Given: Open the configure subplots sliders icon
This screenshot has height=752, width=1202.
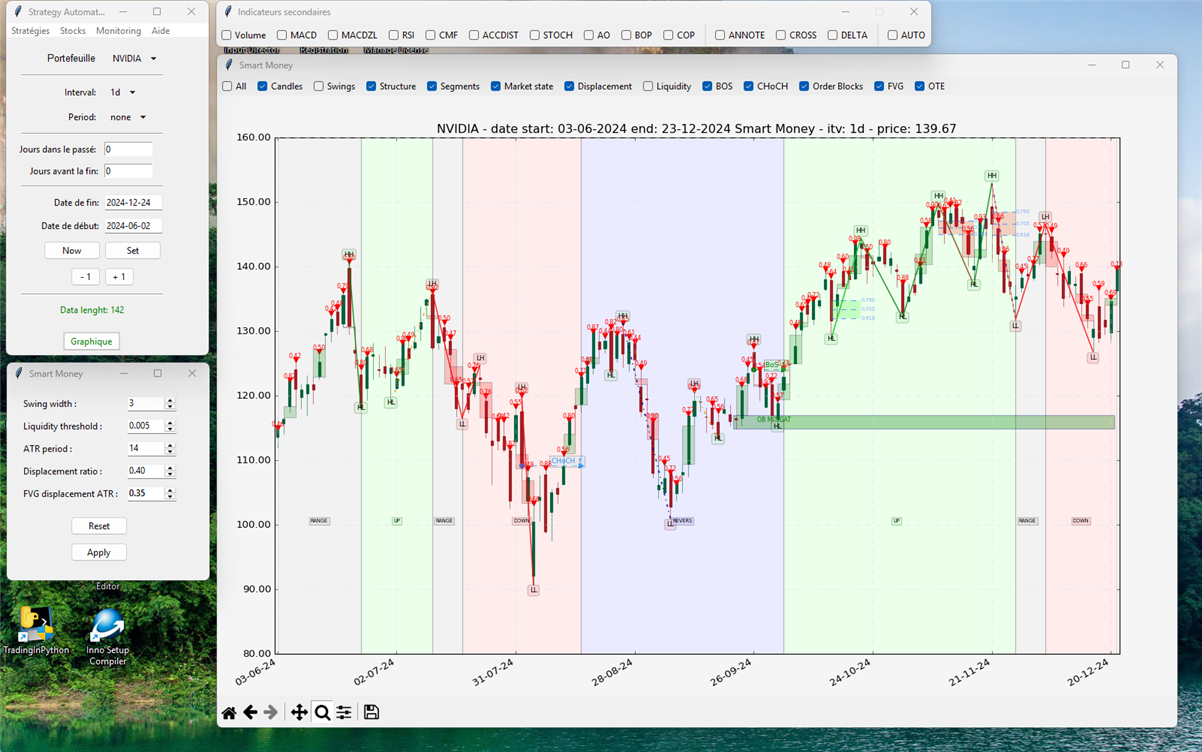Looking at the screenshot, I should pos(344,712).
